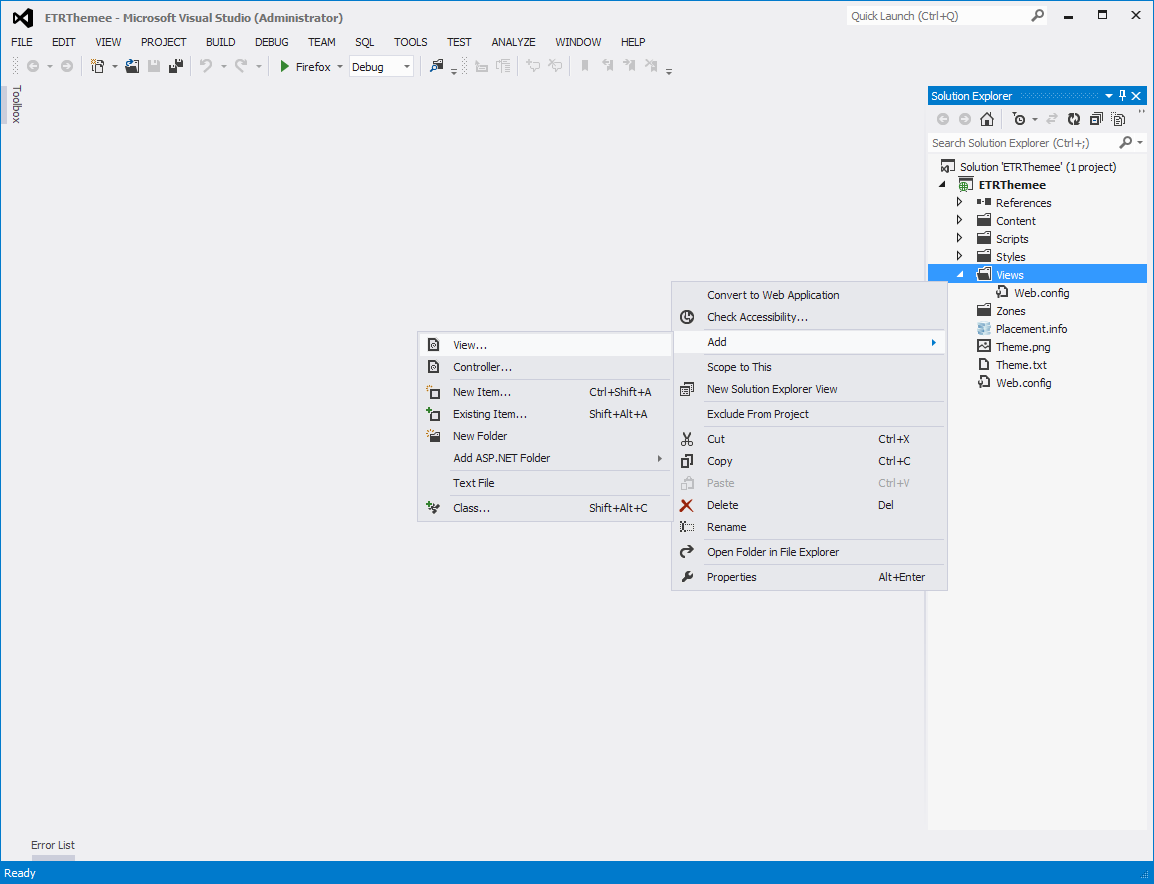Open the Solution Explorer window position dropdown
1154x884 pixels.
[1108, 96]
